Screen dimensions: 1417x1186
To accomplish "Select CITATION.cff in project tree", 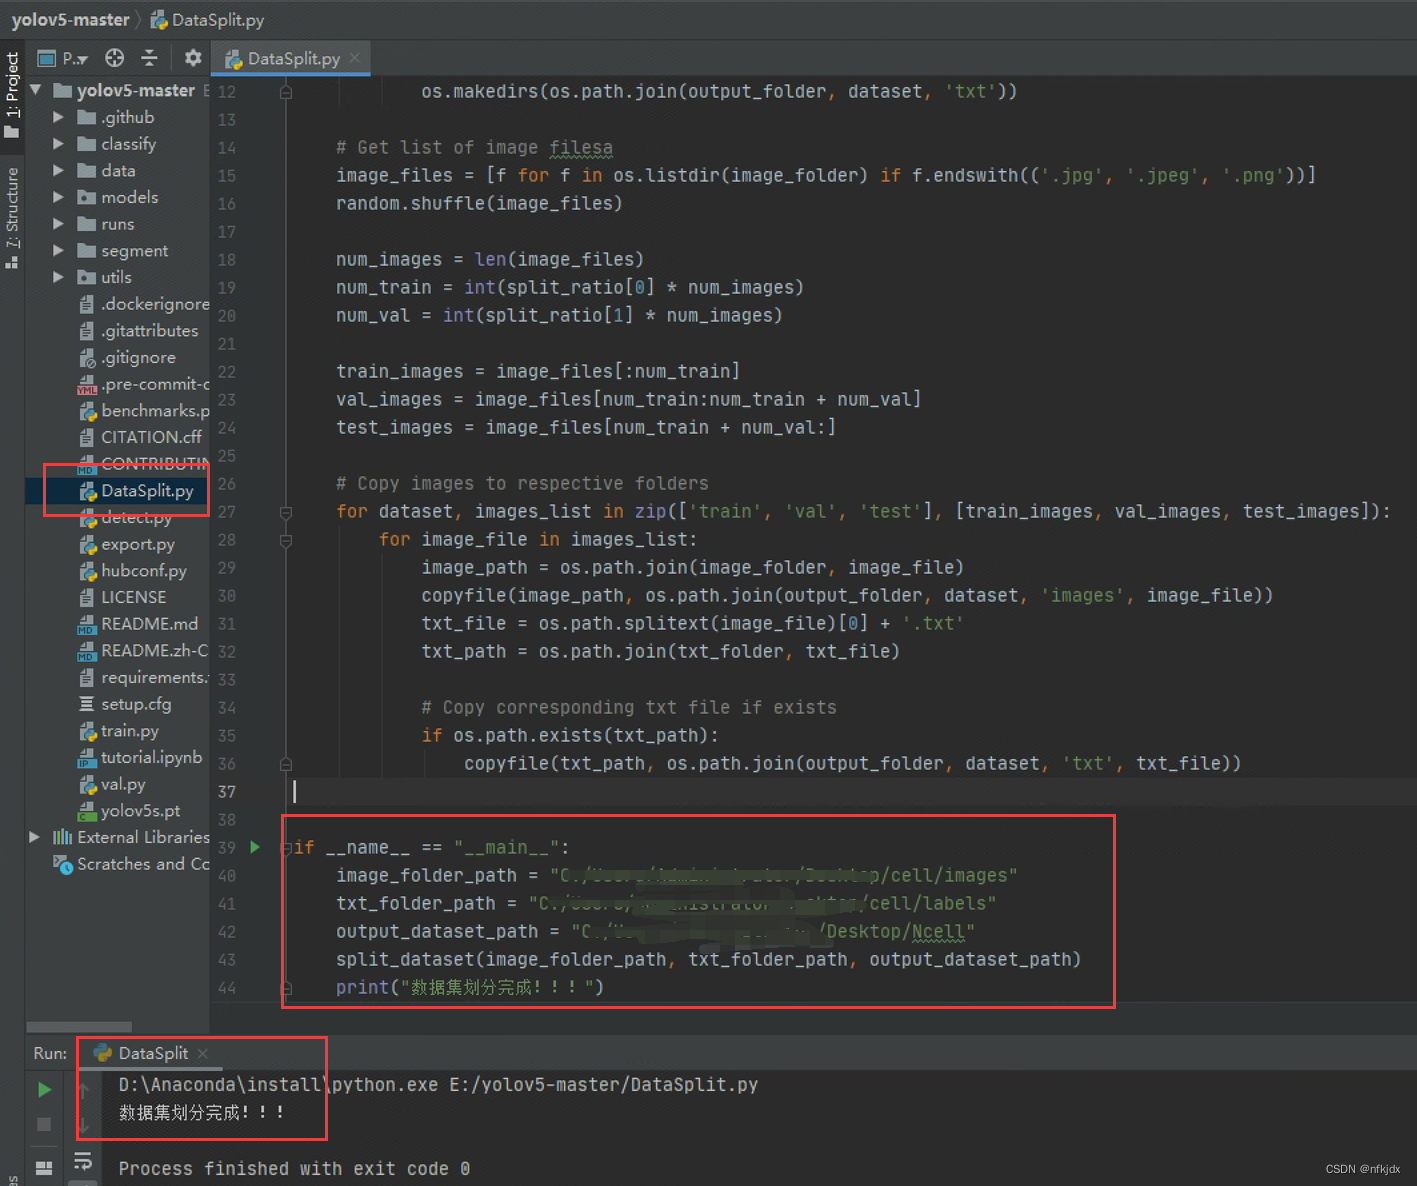I will (x=140, y=437).
